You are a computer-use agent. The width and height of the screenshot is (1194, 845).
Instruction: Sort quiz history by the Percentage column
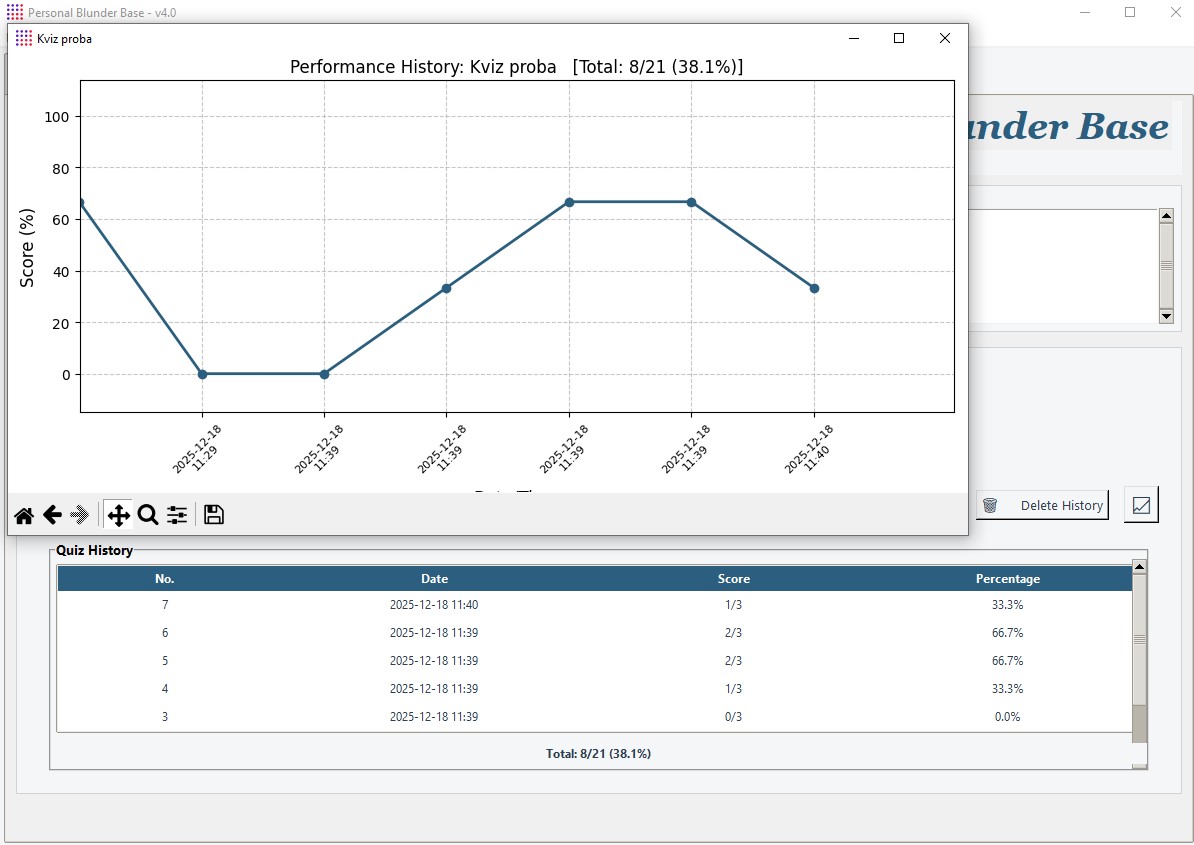click(x=1008, y=578)
